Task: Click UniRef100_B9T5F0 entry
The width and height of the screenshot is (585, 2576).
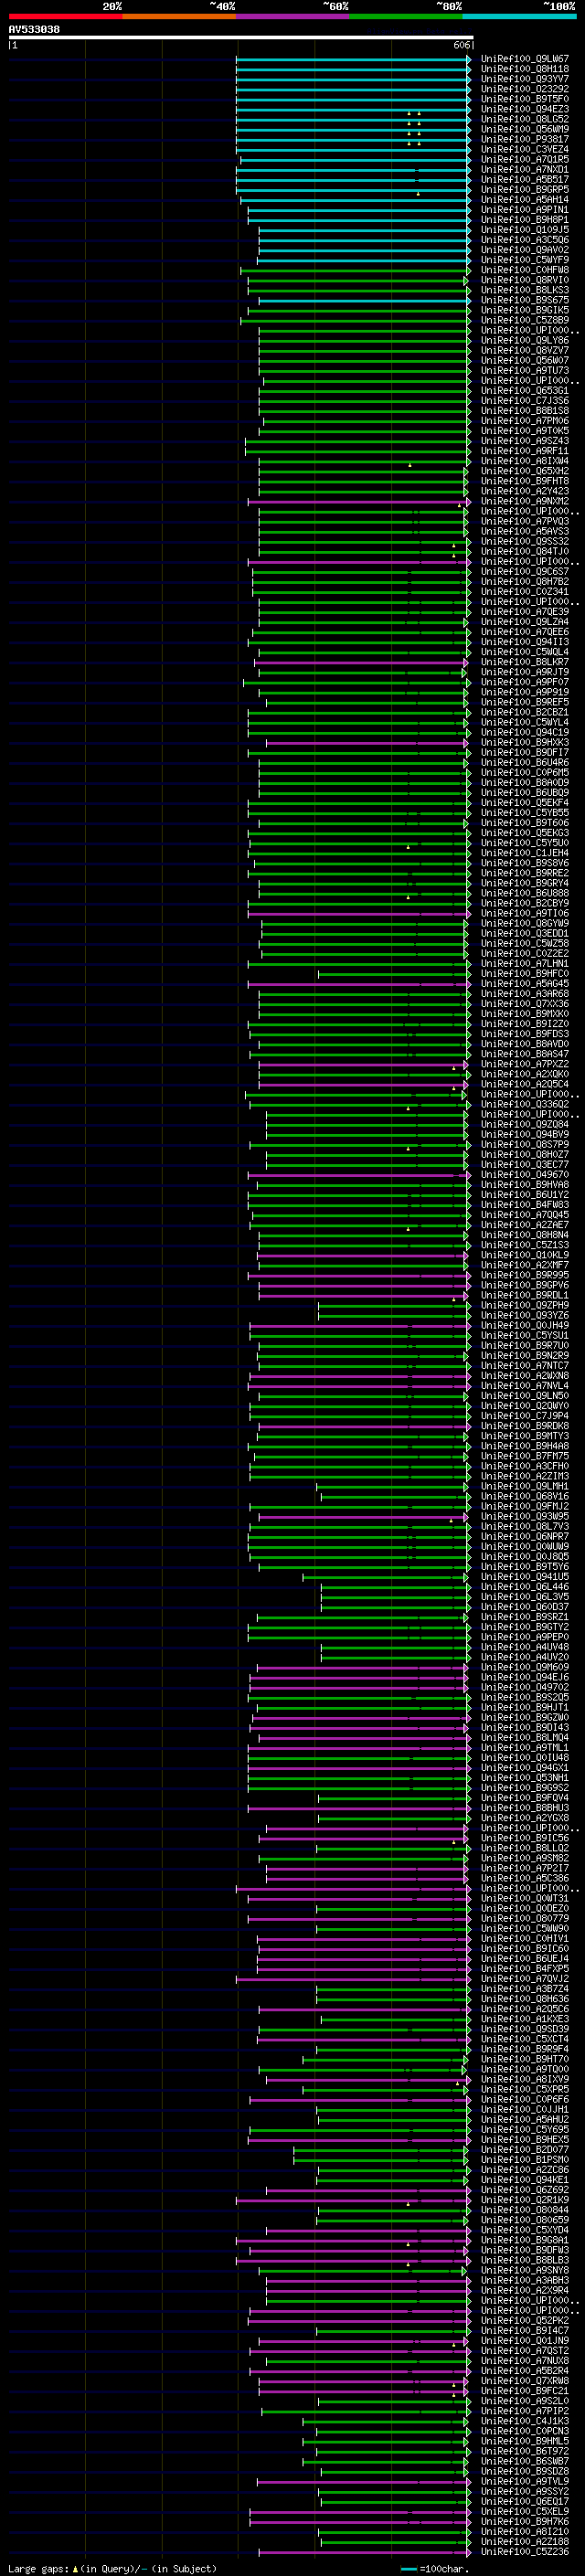Action: click(525, 99)
